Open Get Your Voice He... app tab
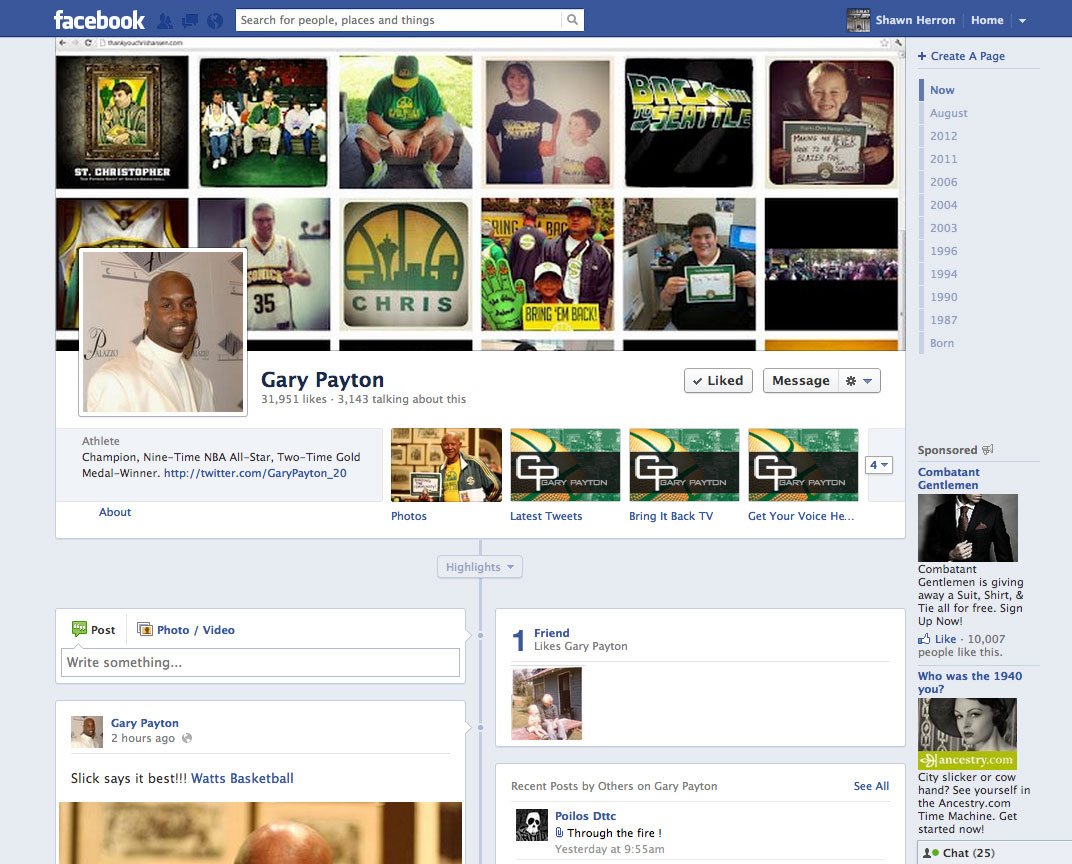 (803, 476)
